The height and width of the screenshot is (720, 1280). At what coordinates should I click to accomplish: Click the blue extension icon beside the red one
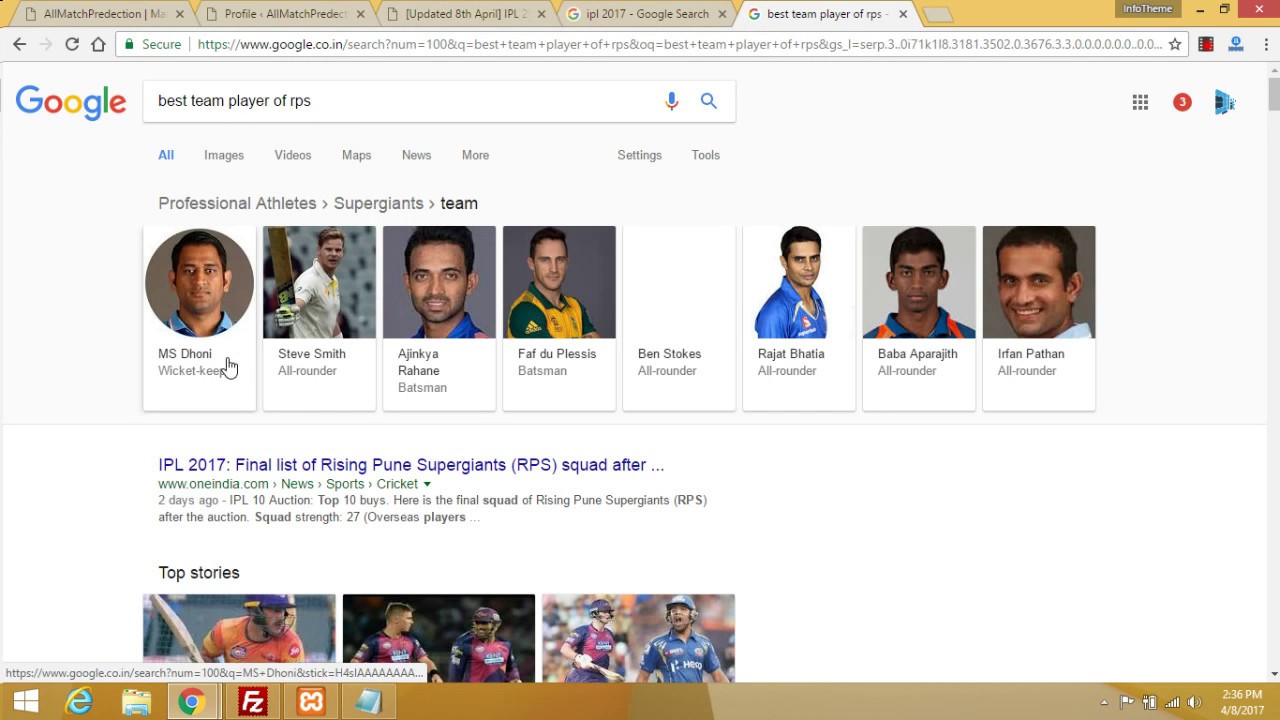pyautogui.click(x=1236, y=44)
